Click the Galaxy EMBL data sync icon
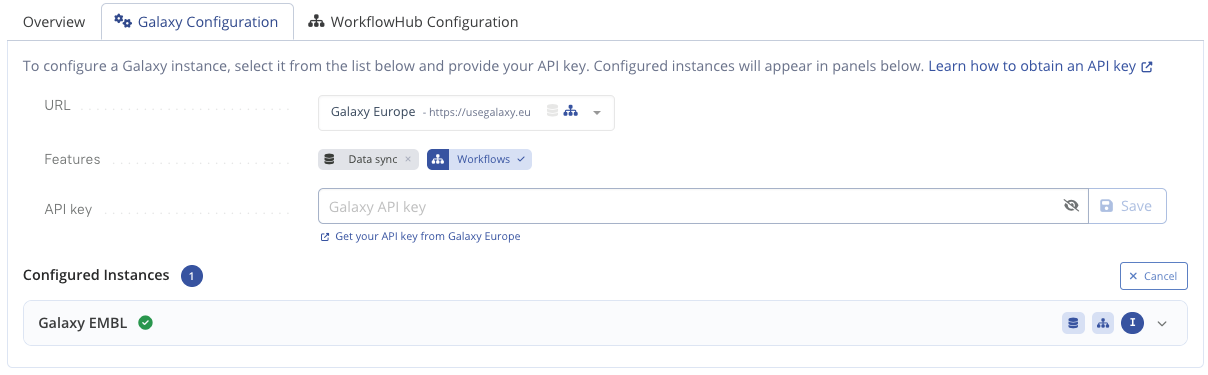This screenshot has width=1208, height=375. tap(1073, 323)
